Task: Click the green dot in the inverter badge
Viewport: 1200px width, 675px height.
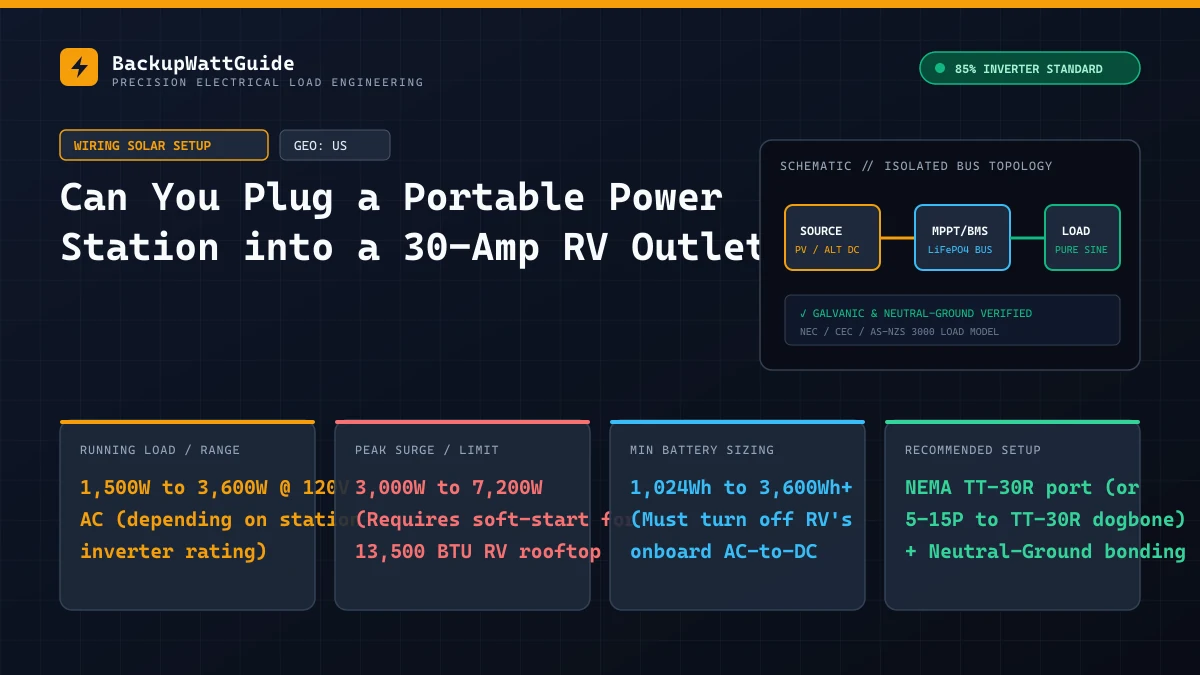Action: click(939, 68)
